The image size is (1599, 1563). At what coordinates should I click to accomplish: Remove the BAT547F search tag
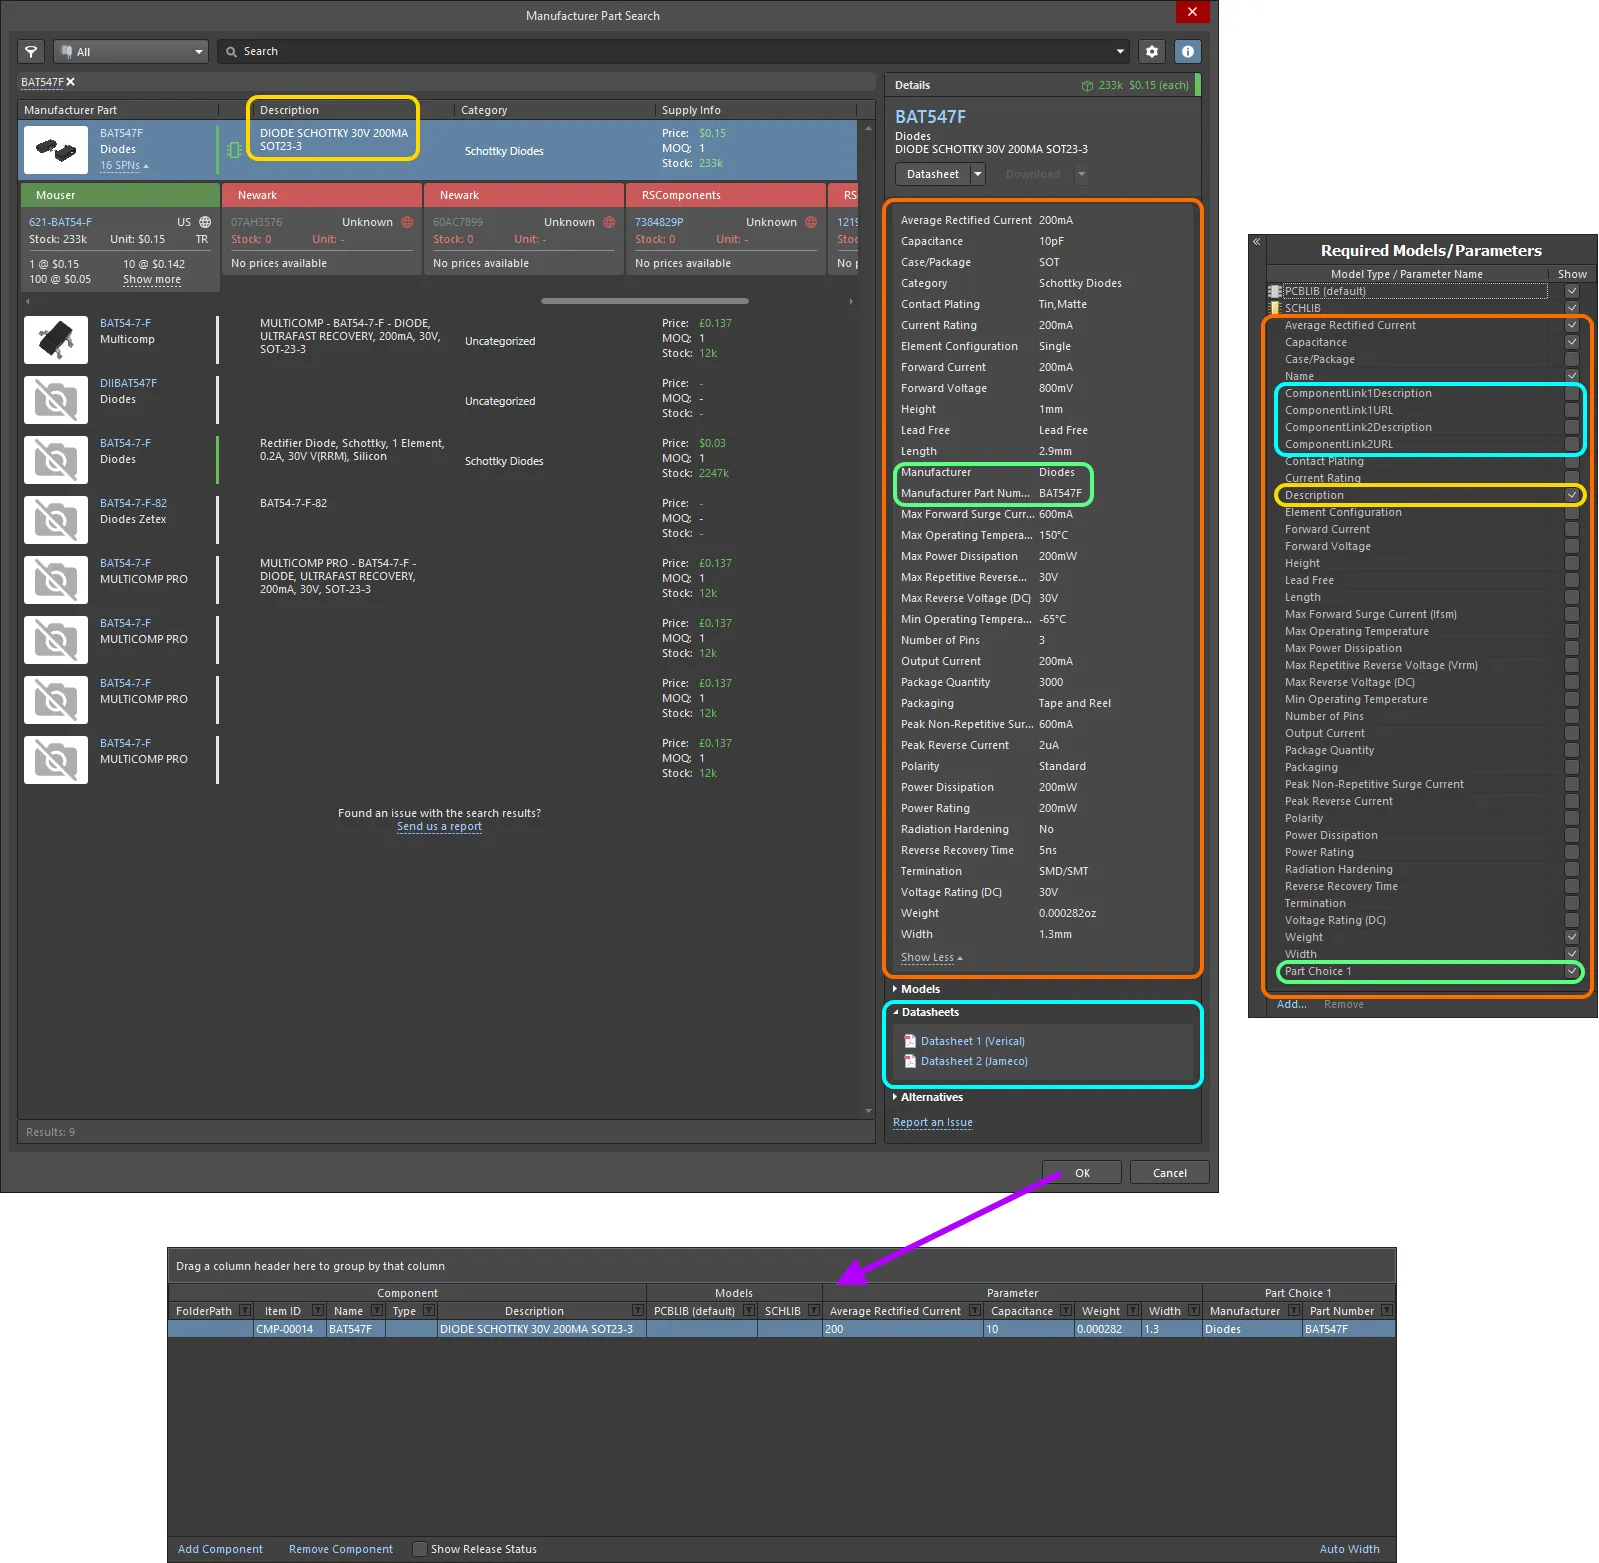[x=71, y=82]
